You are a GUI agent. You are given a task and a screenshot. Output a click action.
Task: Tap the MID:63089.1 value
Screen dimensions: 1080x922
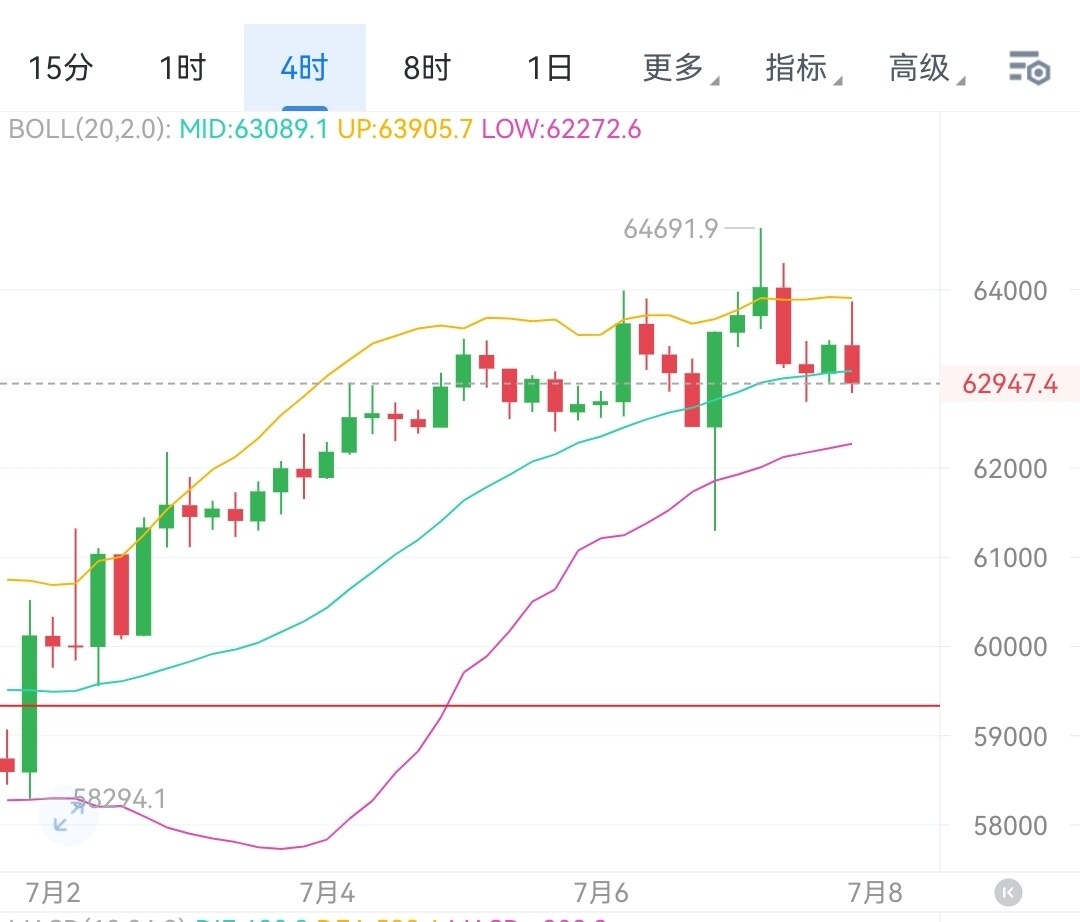point(253,129)
